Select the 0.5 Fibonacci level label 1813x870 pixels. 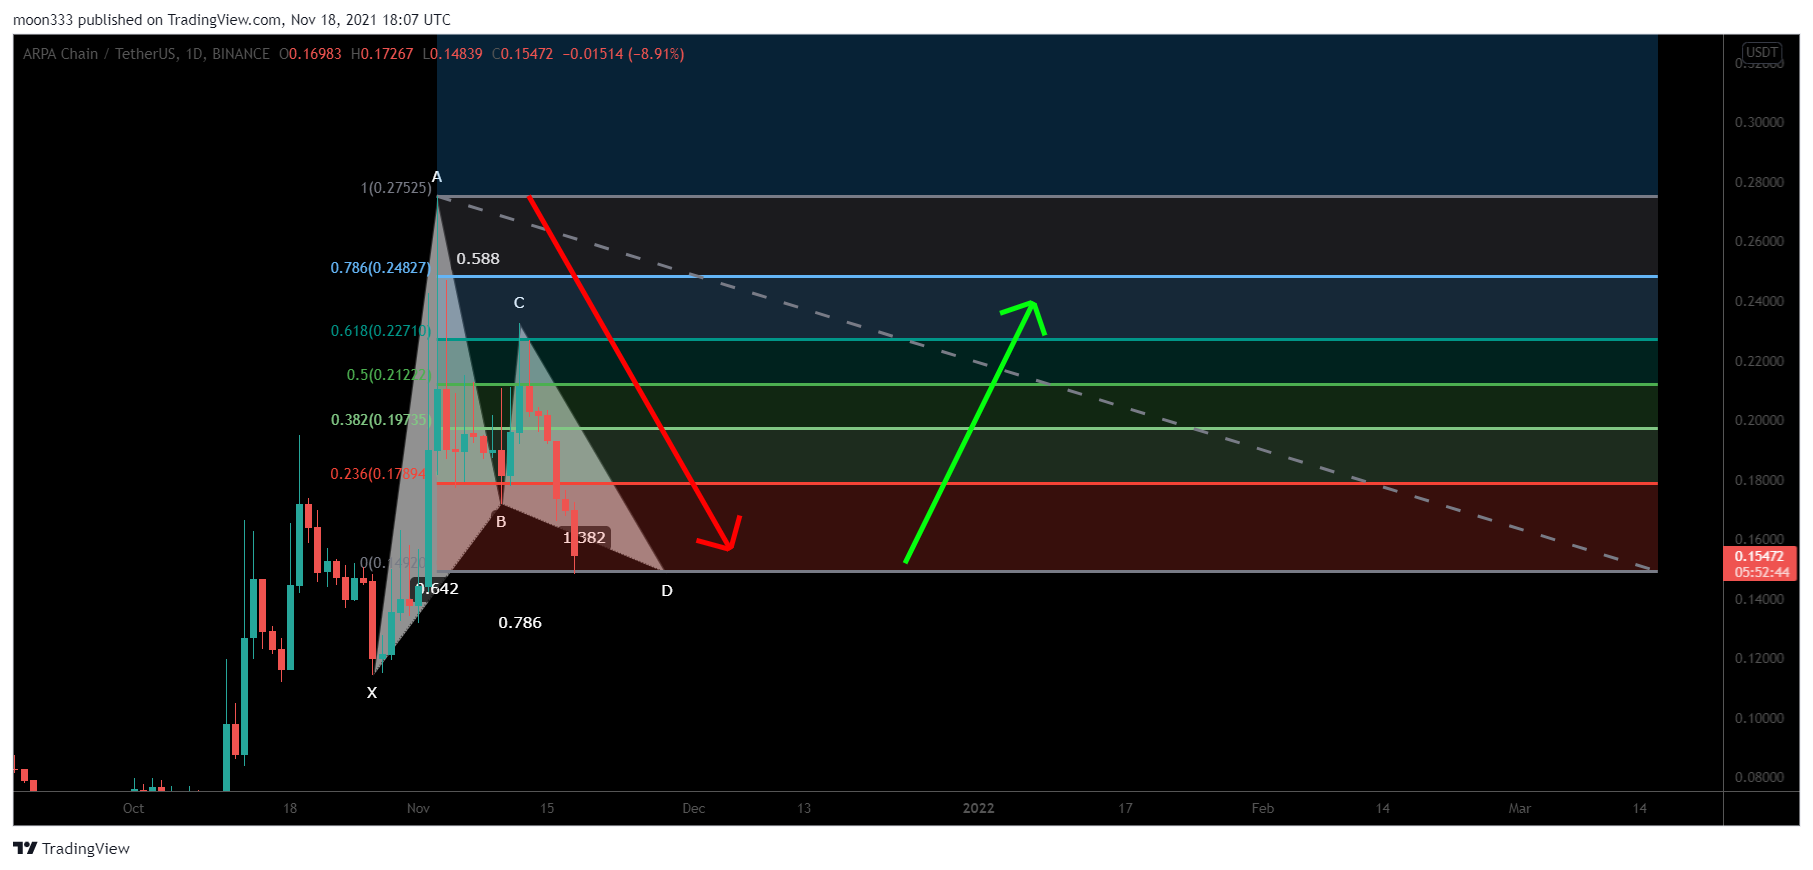[x=388, y=375]
